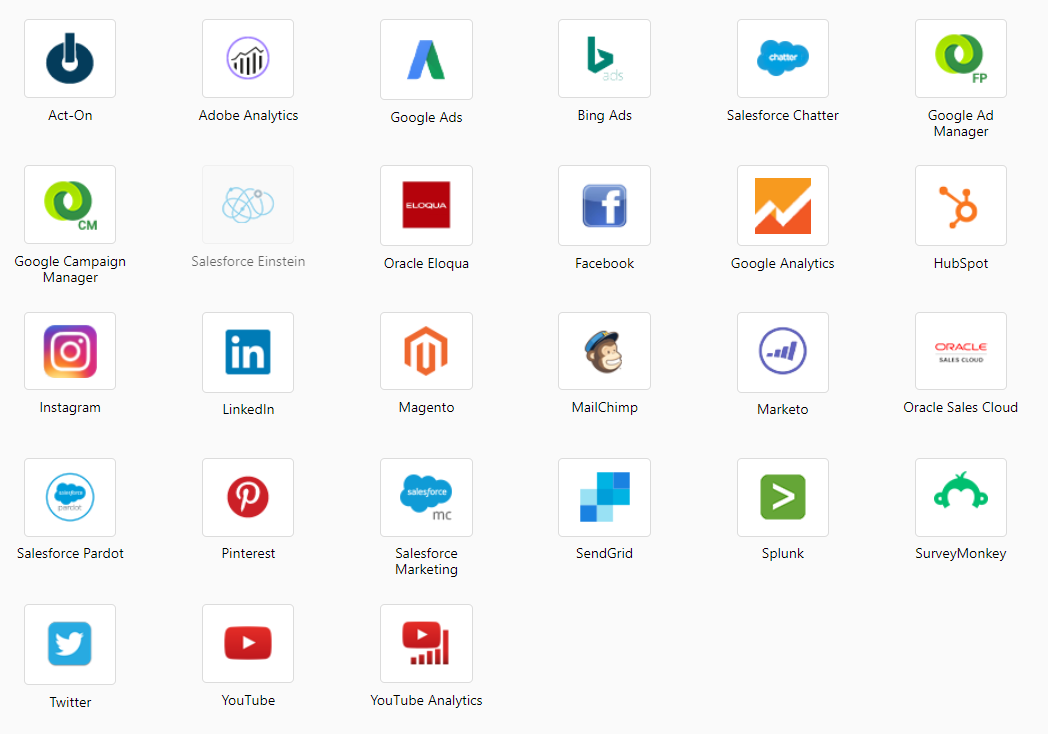Open the Google Ad Manager connector

click(x=961, y=59)
